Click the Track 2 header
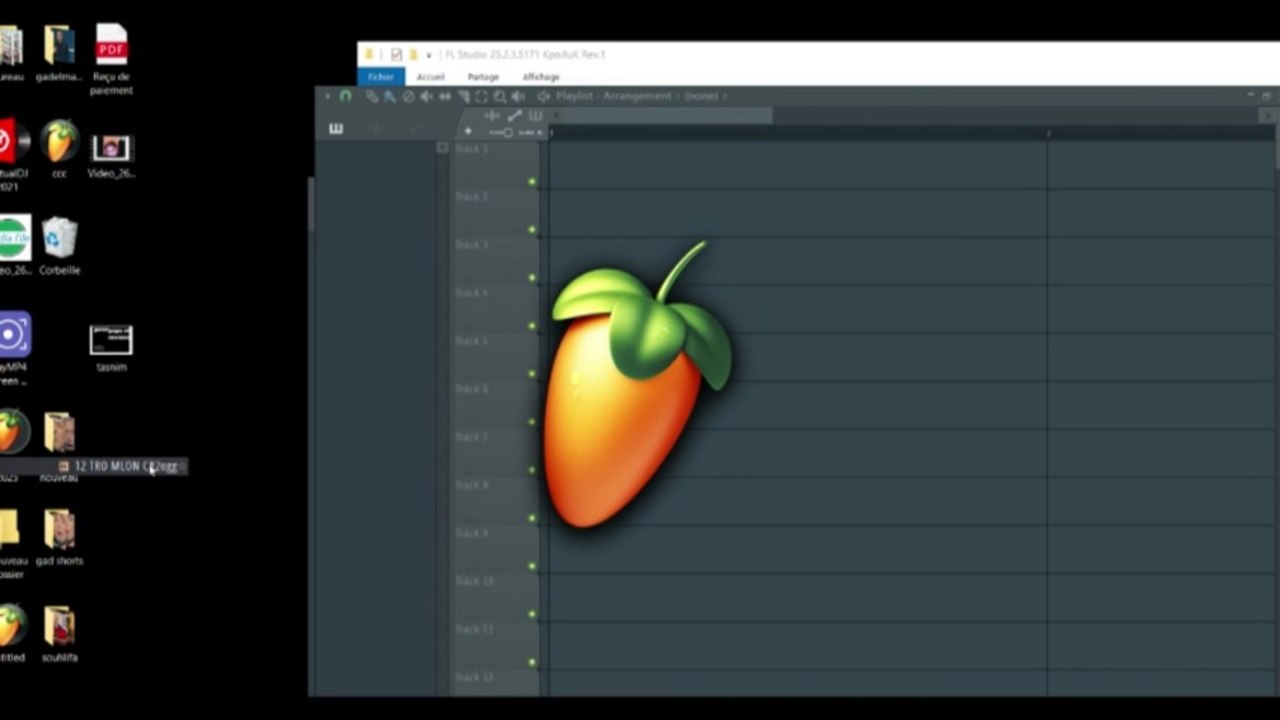The height and width of the screenshot is (720, 1280). click(494, 212)
